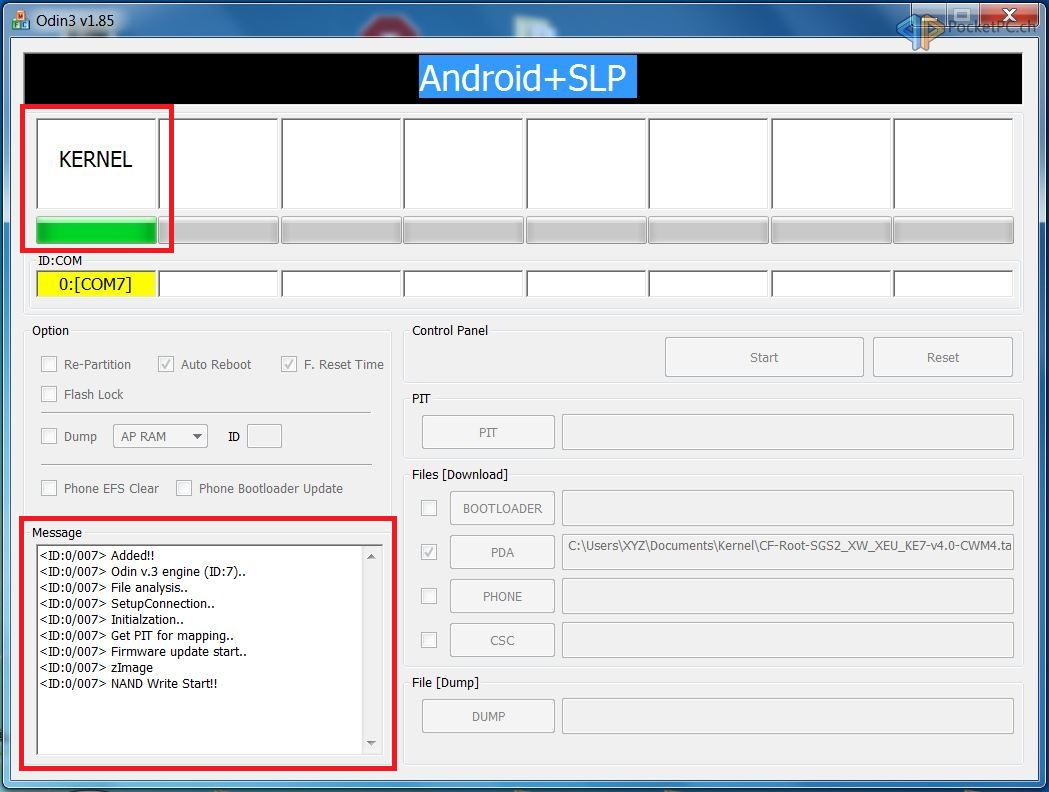Toggle the Auto Reboot checkbox
The image size is (1049, 792).
165,364
